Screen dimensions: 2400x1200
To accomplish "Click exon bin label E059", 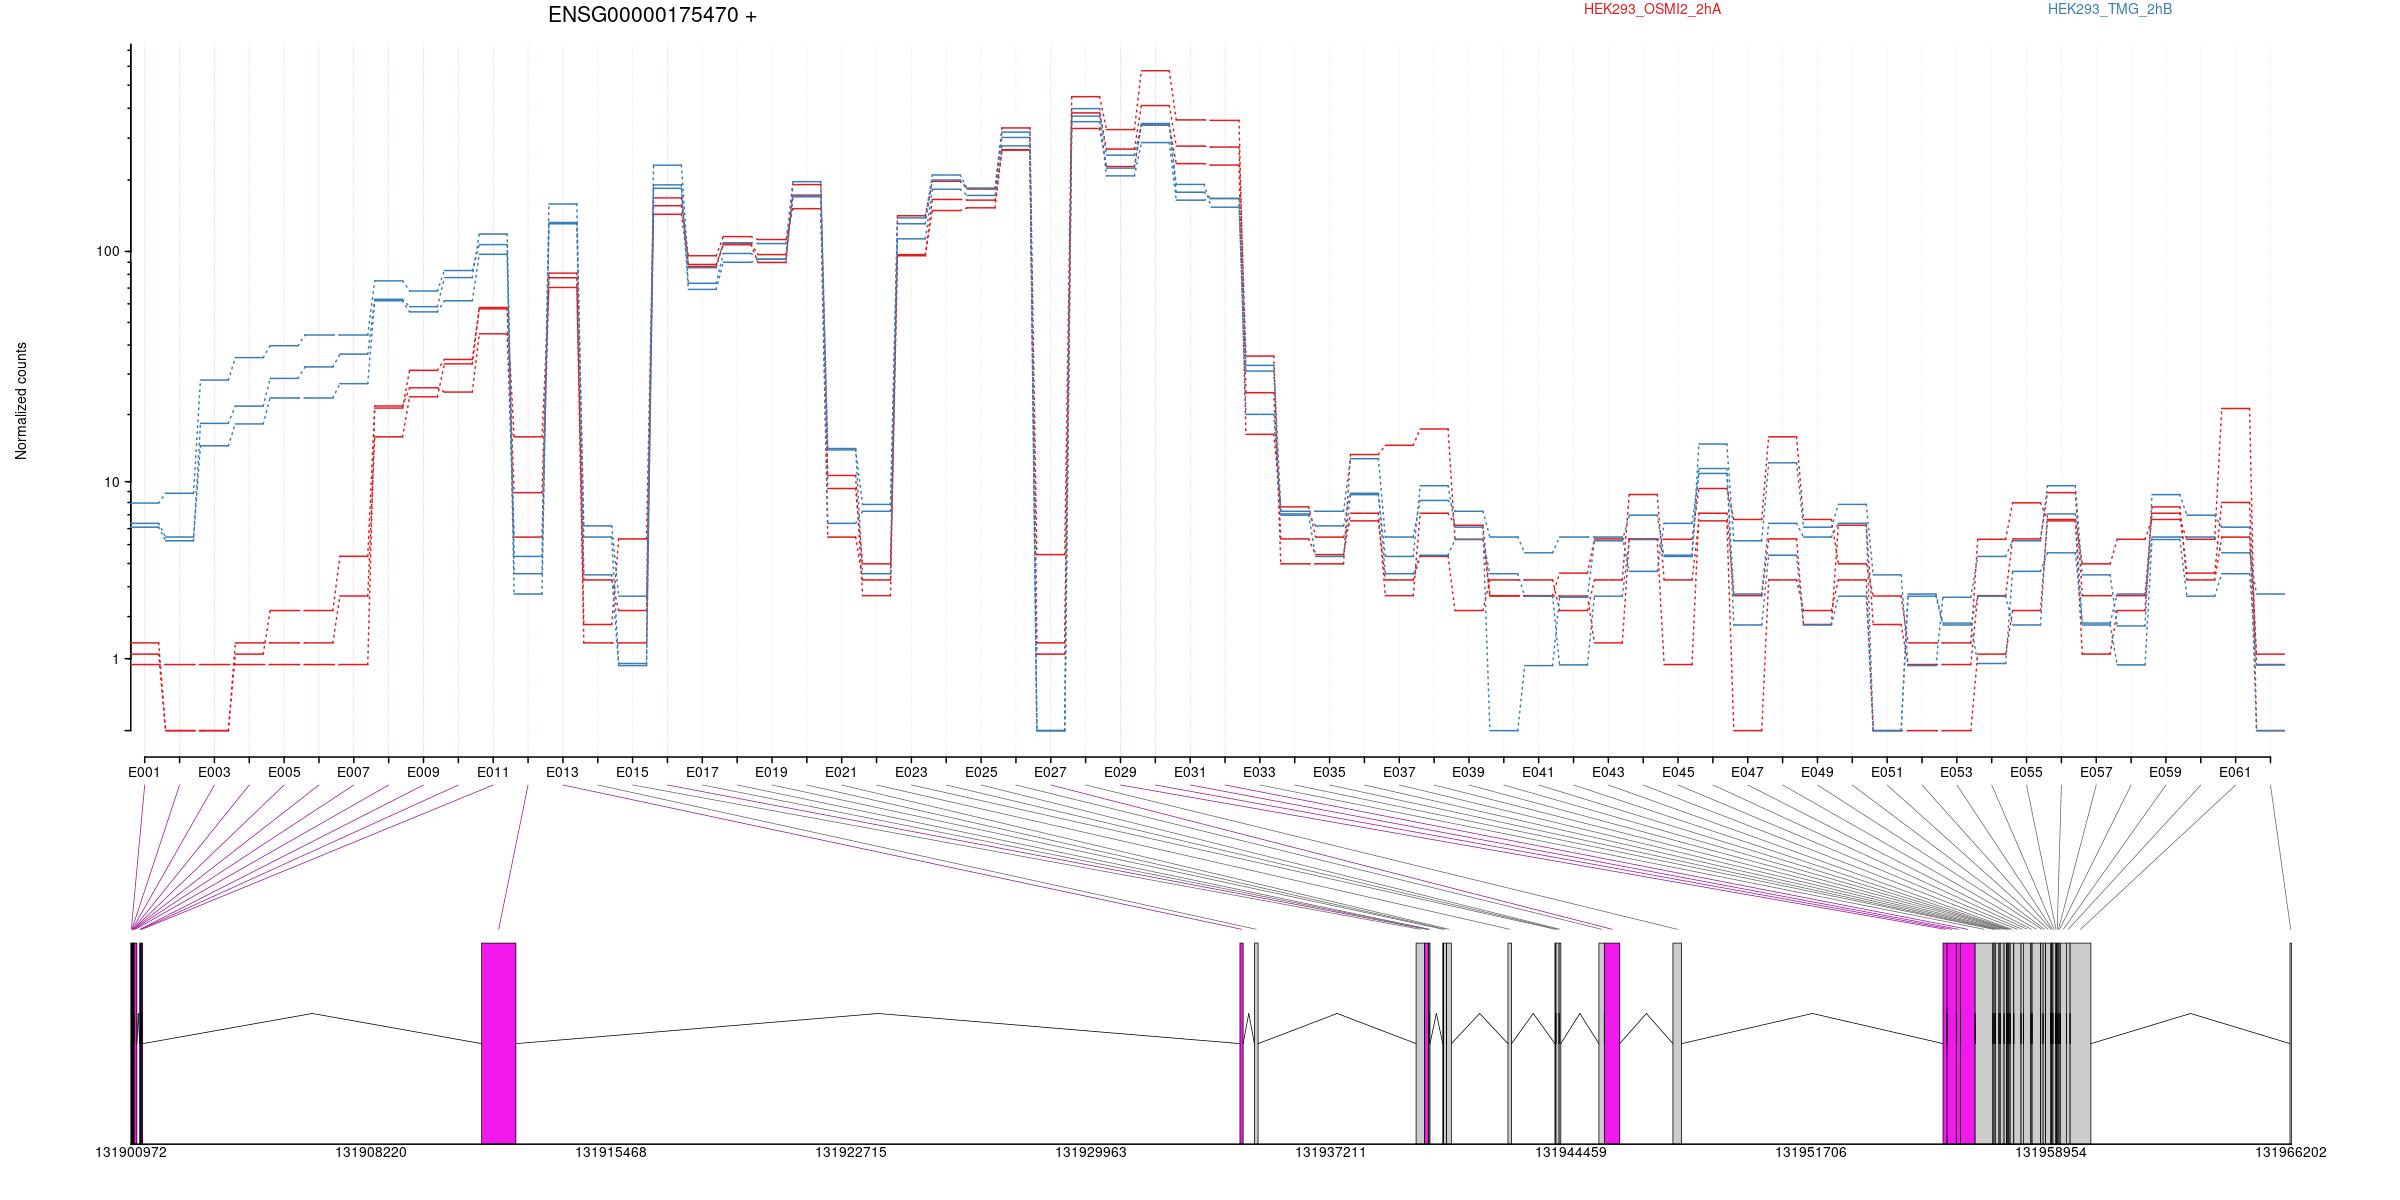I will (x=2165, y=772).
